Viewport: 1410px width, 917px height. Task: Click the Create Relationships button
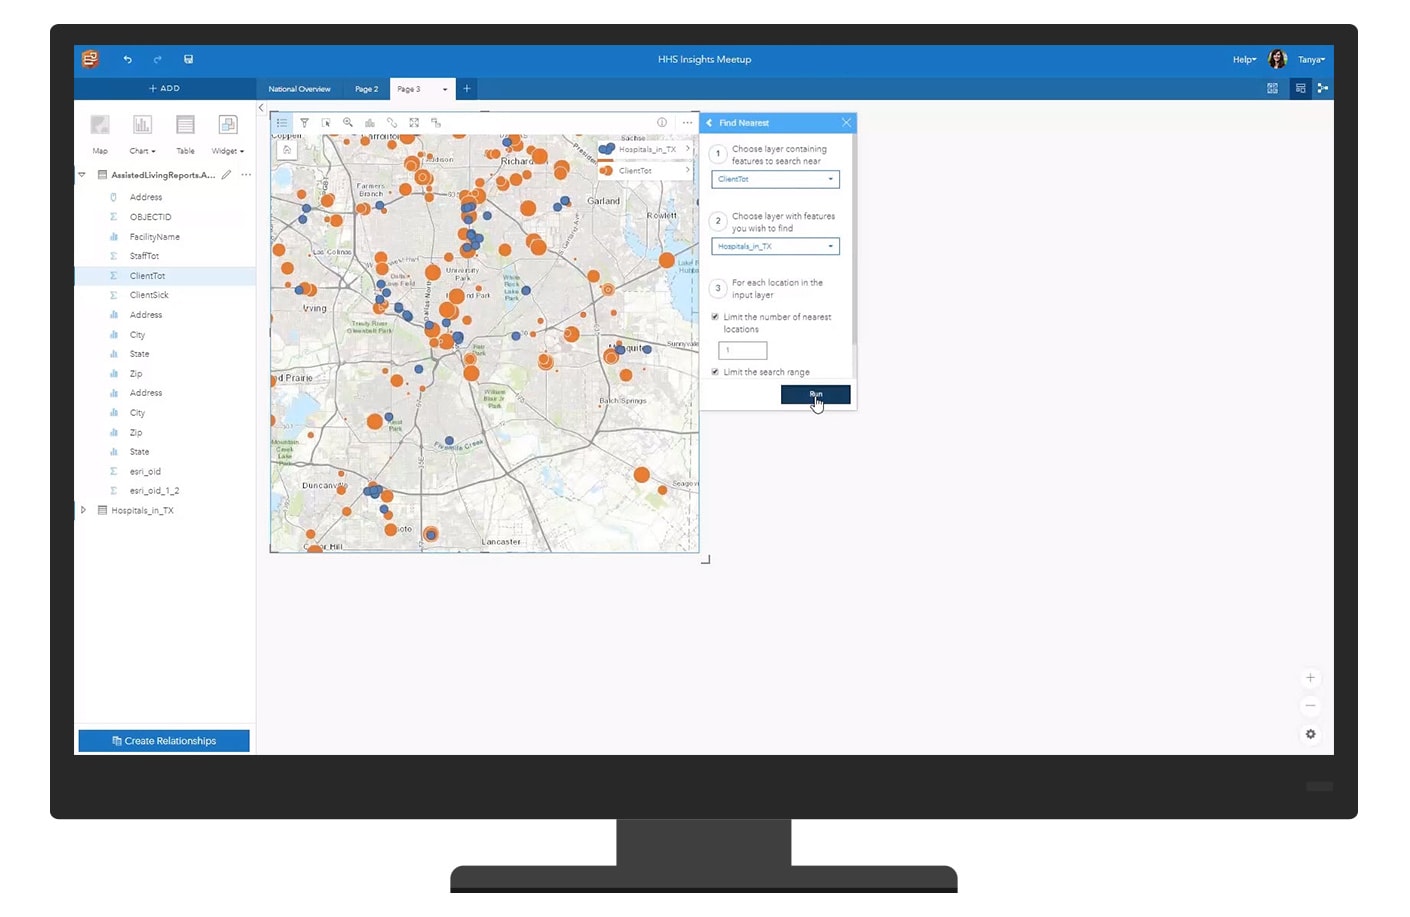coord(164,741)
